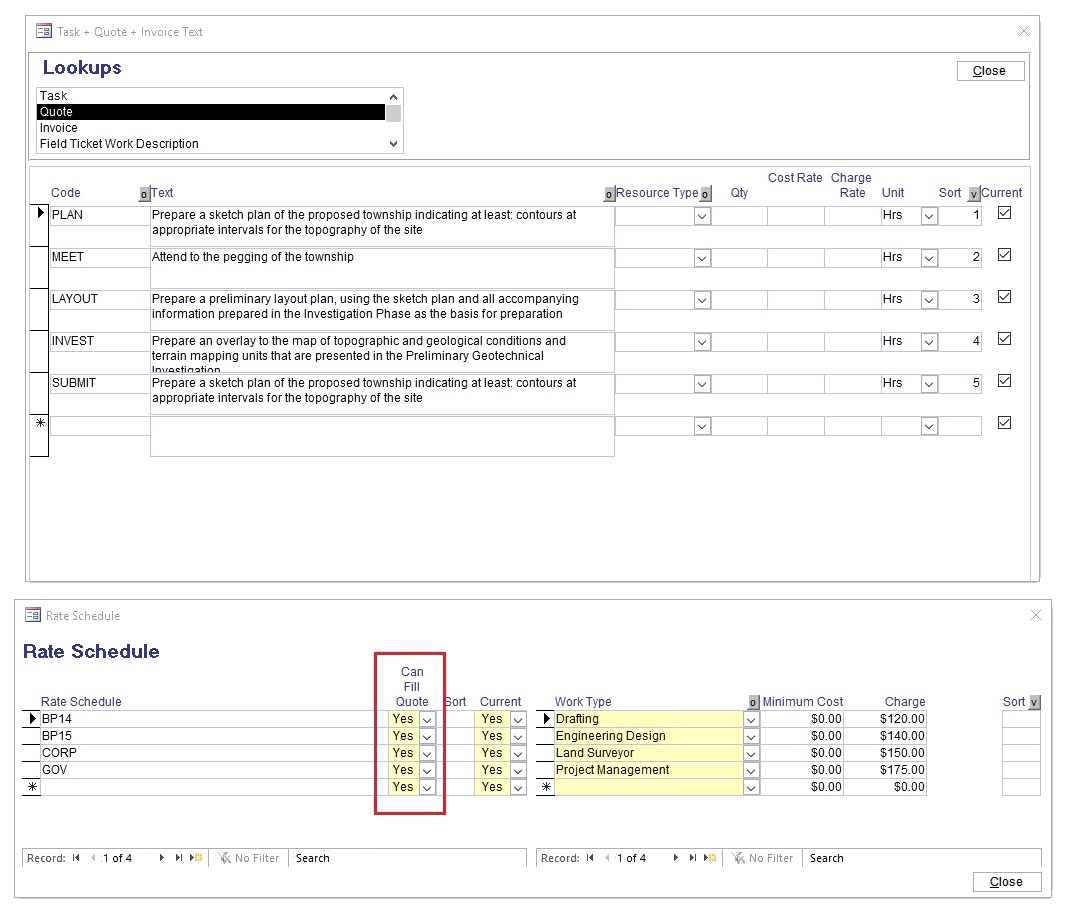Toggle Current checkbox for LAYOUT row
The image size is (1066, 919).
pos(1005,297)
